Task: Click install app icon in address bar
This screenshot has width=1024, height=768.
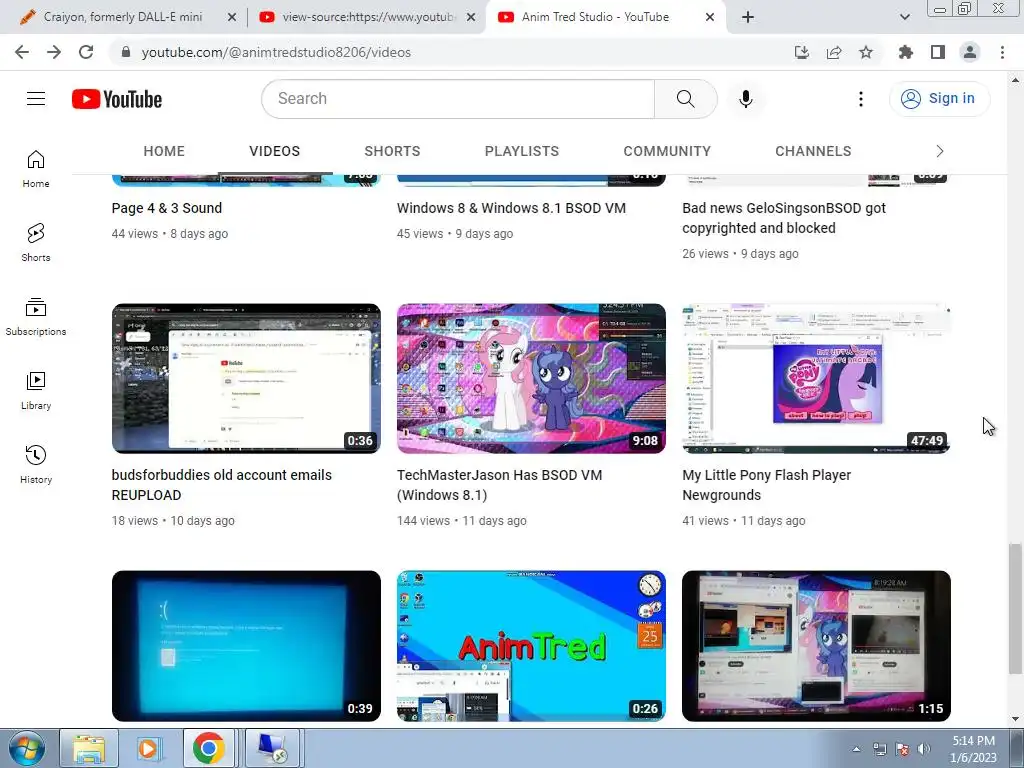Action: 801,52
